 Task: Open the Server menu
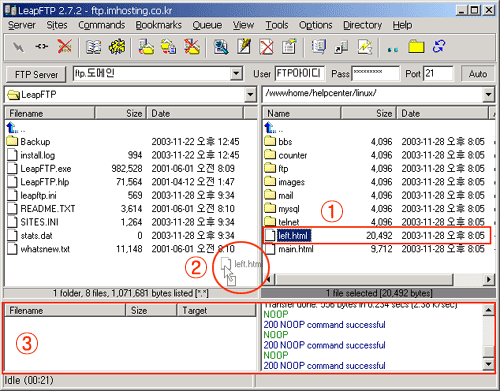(x=22, y=25)
